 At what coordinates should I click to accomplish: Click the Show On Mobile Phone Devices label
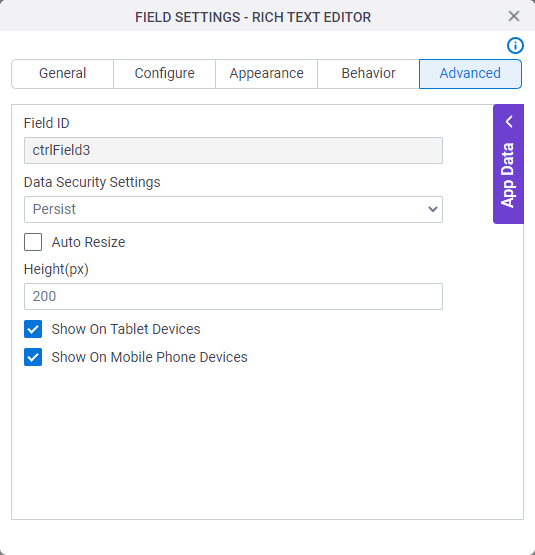(x=149, y=357)
